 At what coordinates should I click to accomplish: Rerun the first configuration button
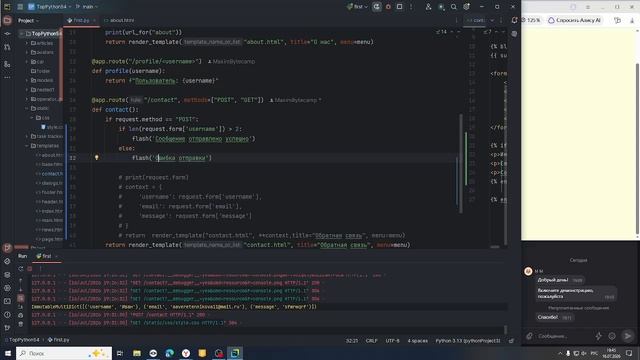(376, 7)
